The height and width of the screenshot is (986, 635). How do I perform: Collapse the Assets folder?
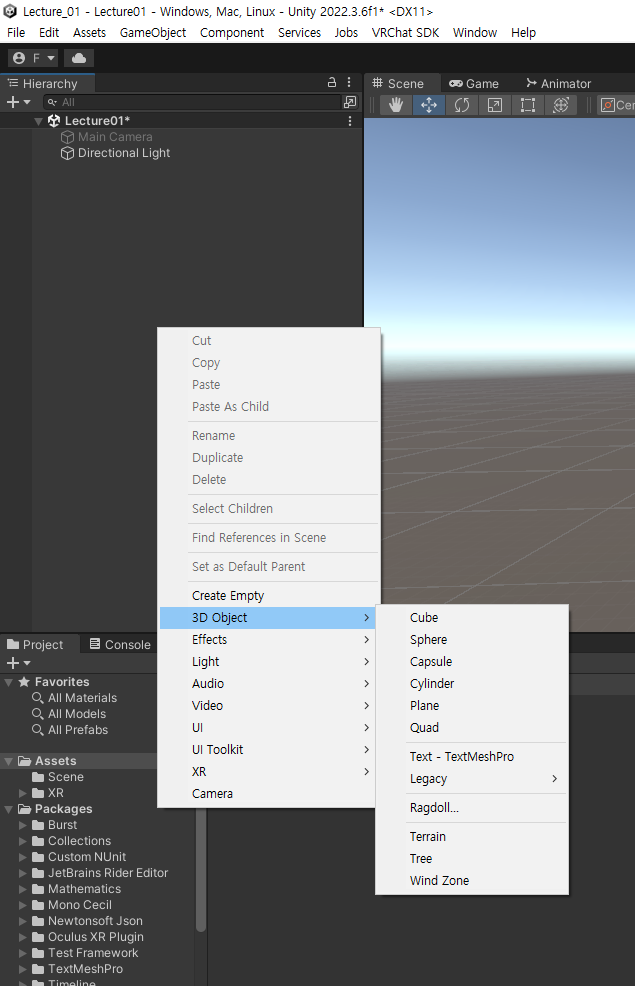pos(9,761)
